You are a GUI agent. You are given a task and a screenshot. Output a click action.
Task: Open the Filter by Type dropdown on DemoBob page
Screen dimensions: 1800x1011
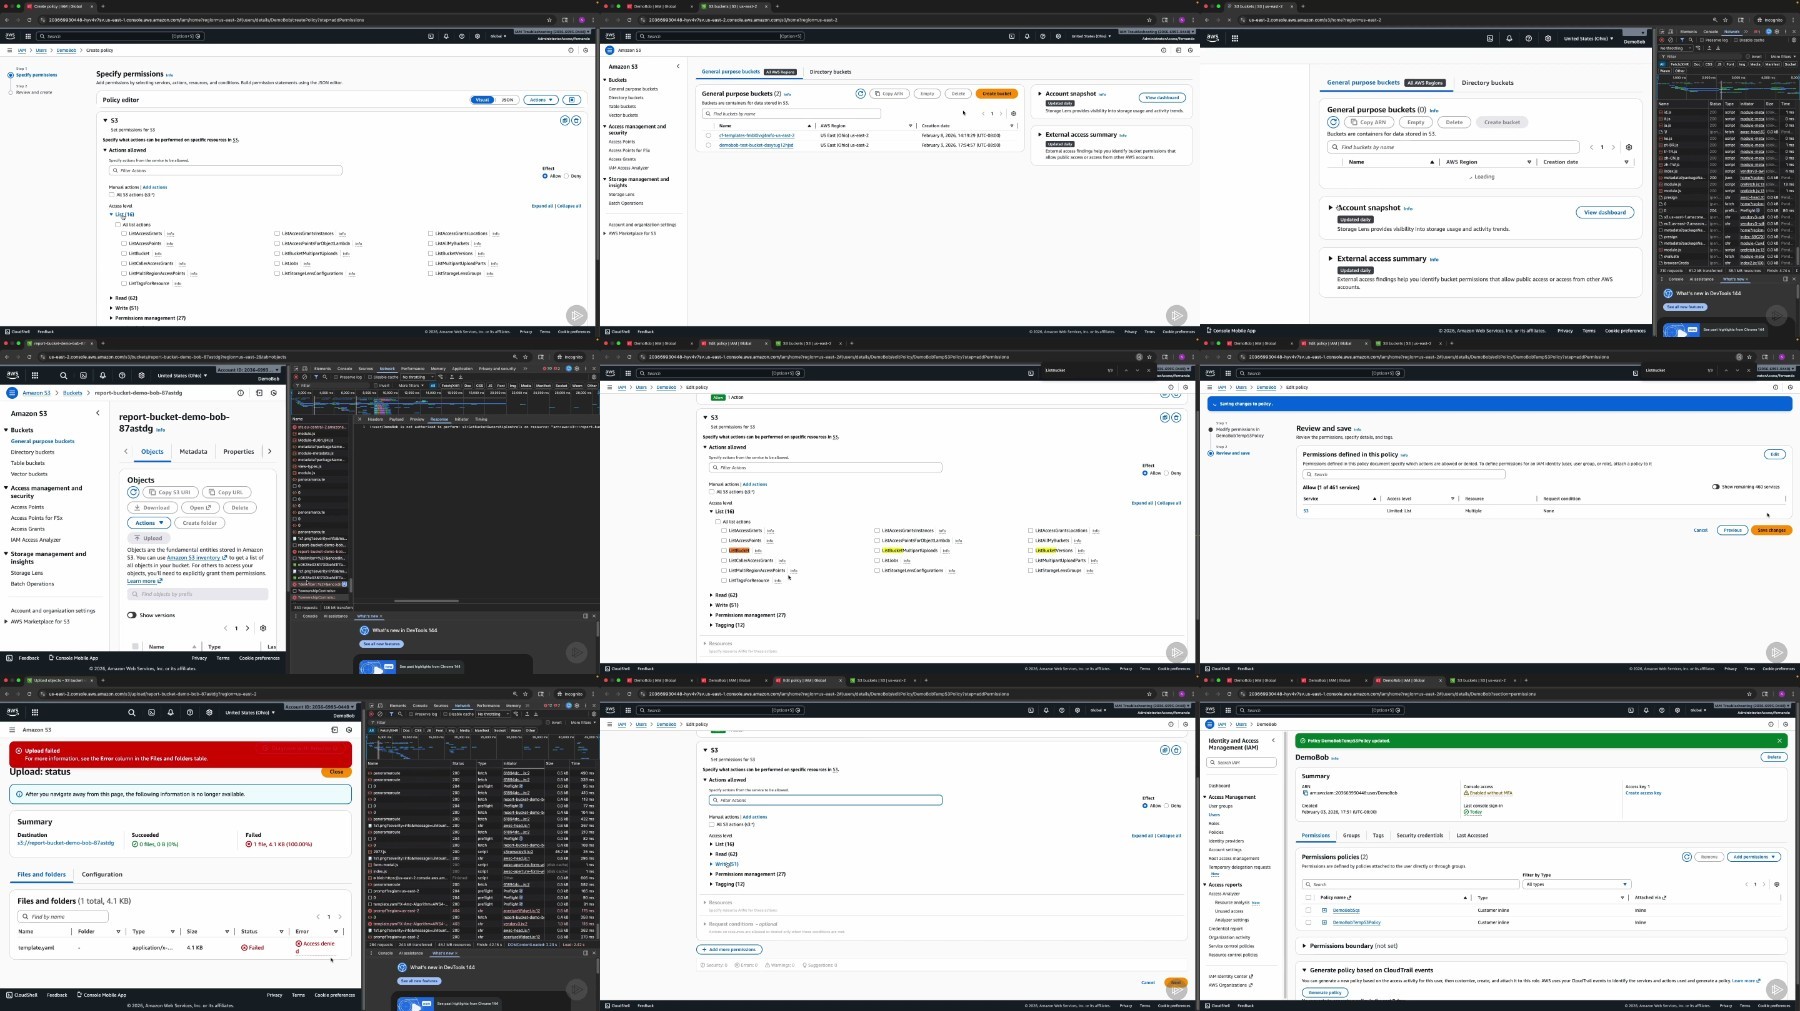pos(1576,884)
